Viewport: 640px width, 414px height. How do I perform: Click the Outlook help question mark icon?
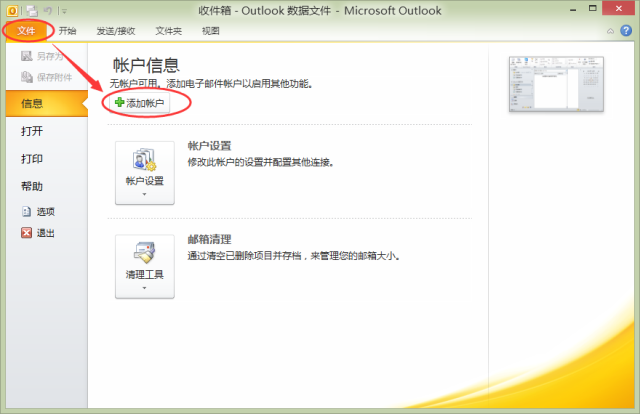click(626, 31)
